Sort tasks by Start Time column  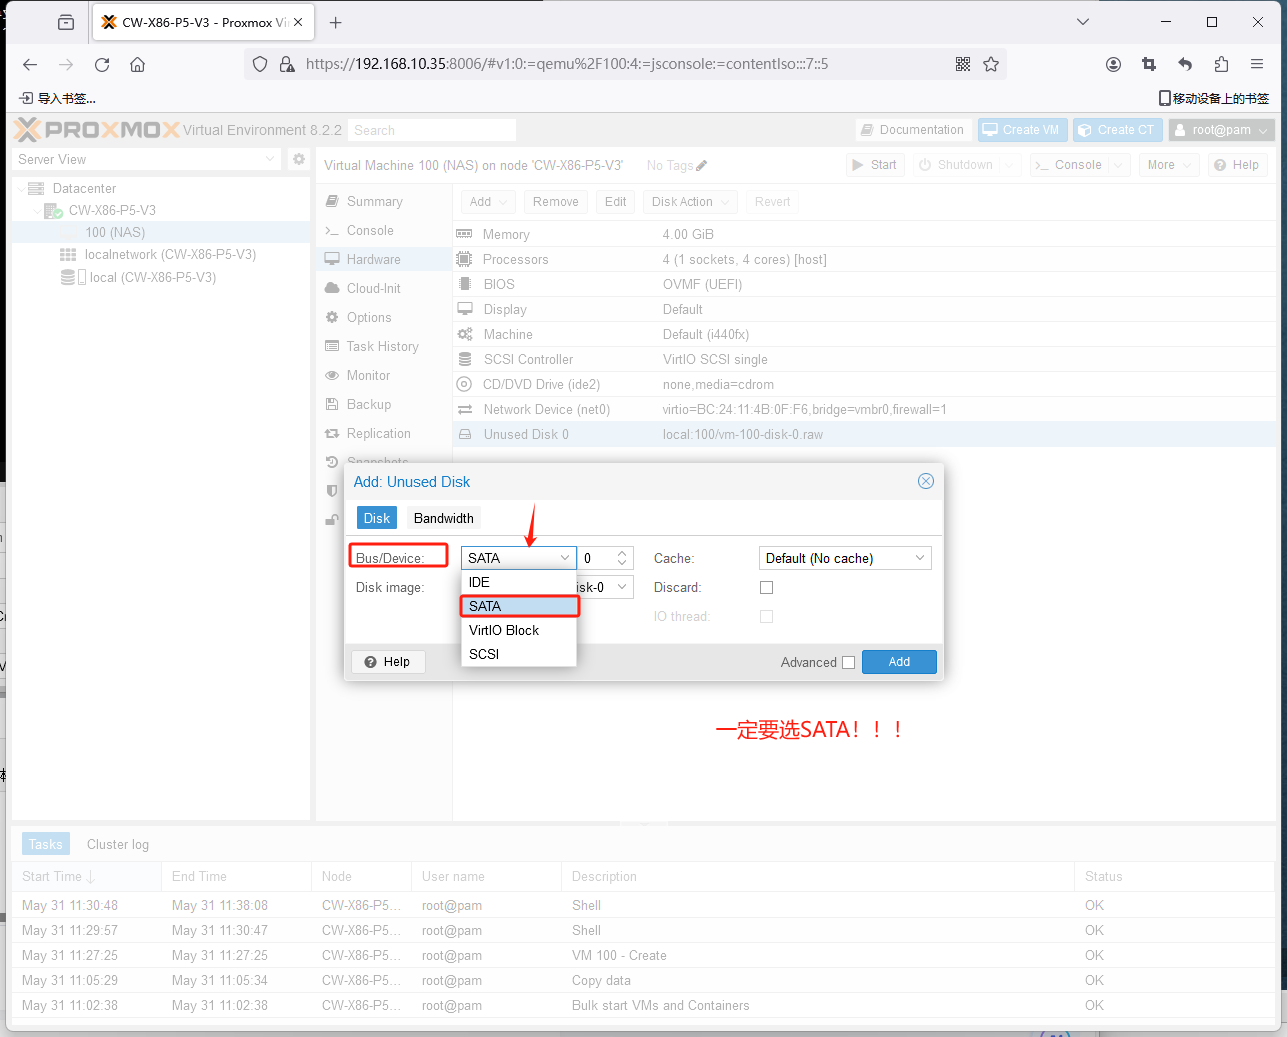(x=86, y=876)
